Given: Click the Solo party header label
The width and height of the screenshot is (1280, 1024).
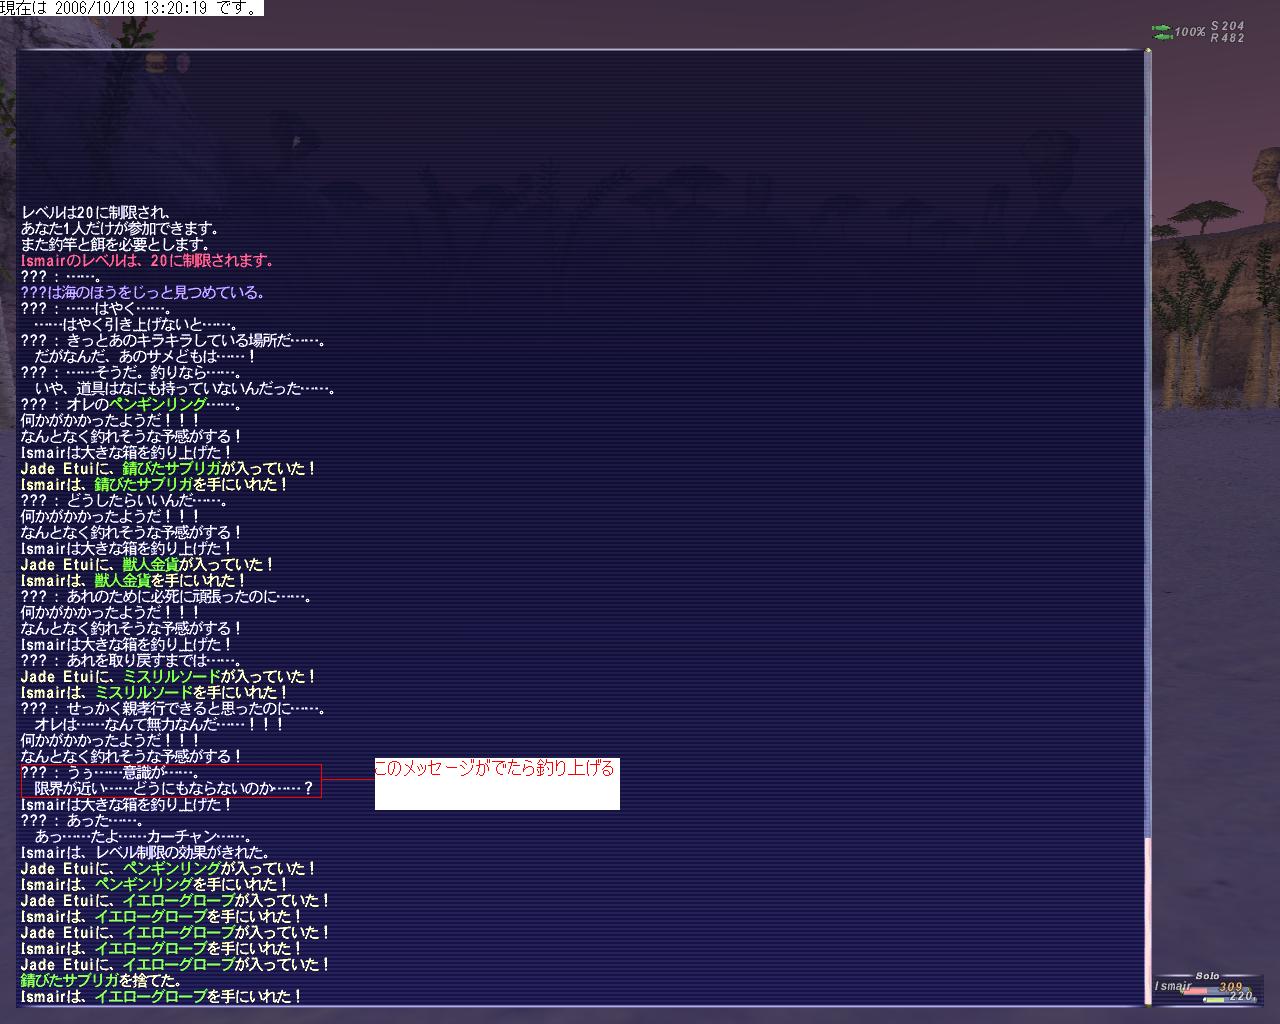Looking at the screenshot, I should 1207,975.
